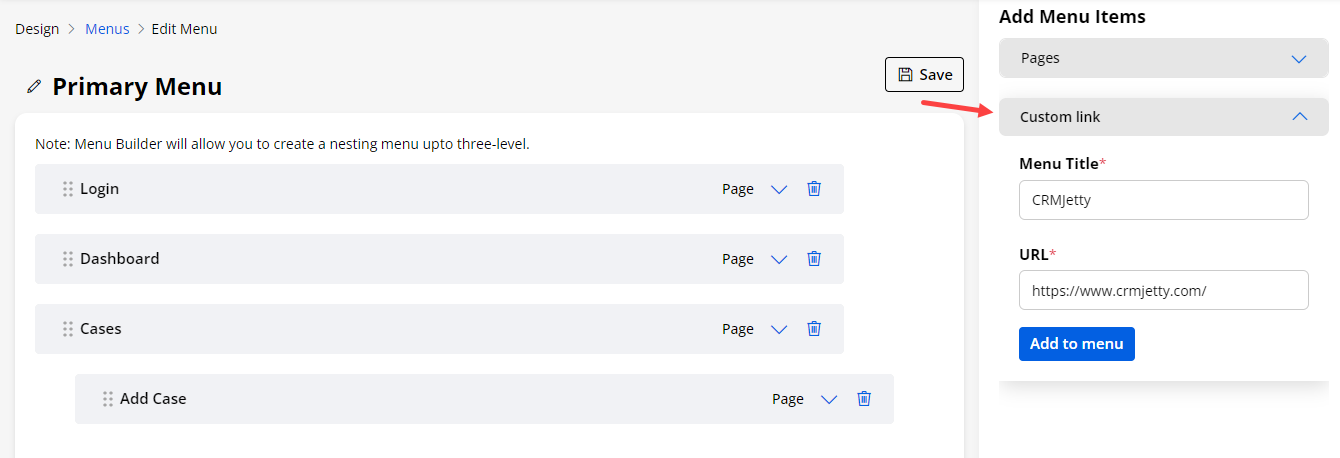This screenshot has width=1340, height=458.
Task: Click the Add Case drag handle
Action: pyautogui.click(x=108, y=399)
